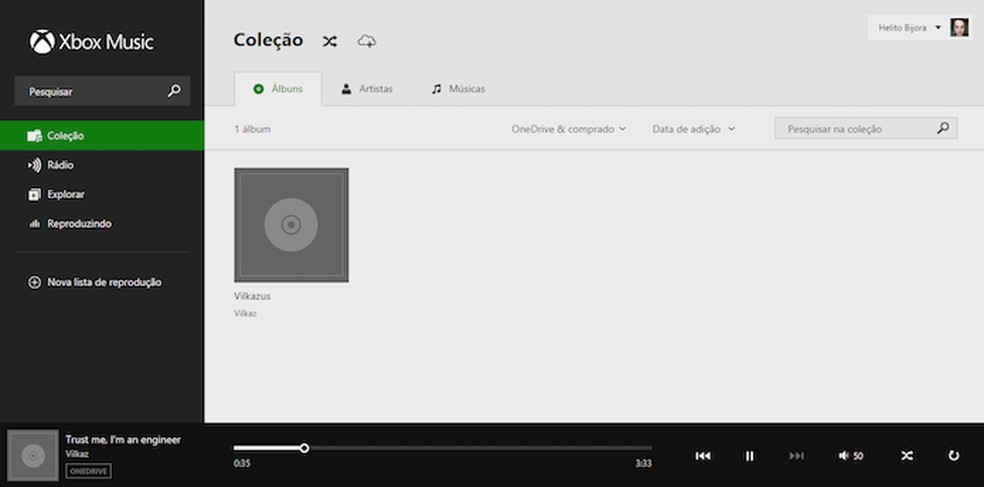Skip to the previous track
Viewport: 984px width, 487px height.
click(x=703, y=456)
